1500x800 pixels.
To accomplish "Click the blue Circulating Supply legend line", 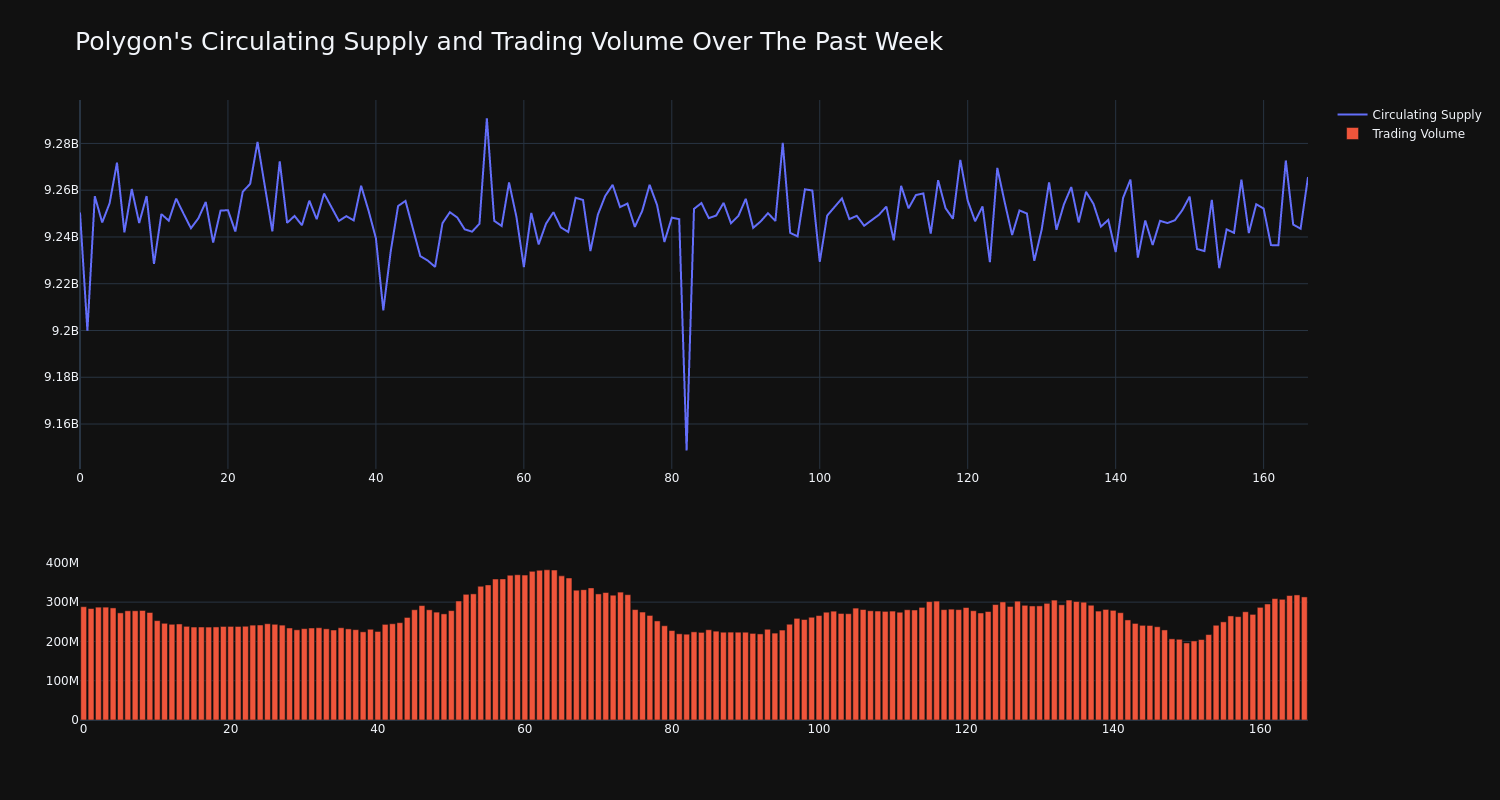I will point(1352,115).
